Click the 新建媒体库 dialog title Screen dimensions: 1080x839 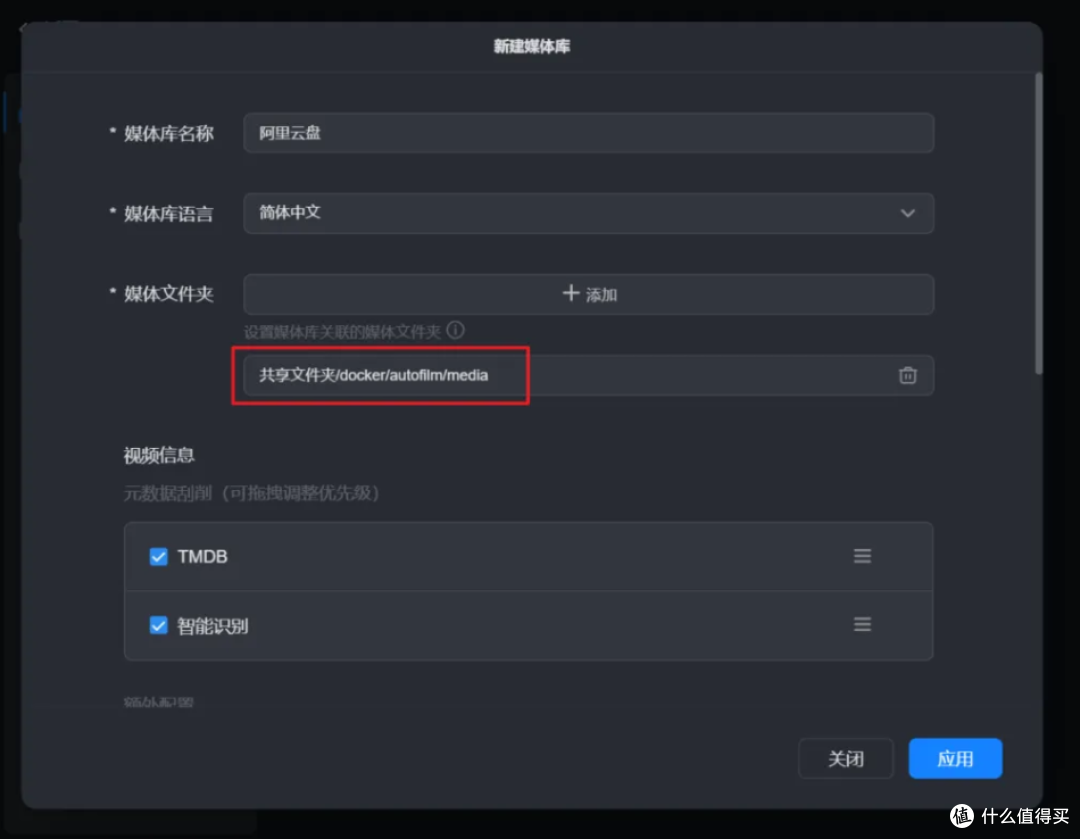(532, 46)
